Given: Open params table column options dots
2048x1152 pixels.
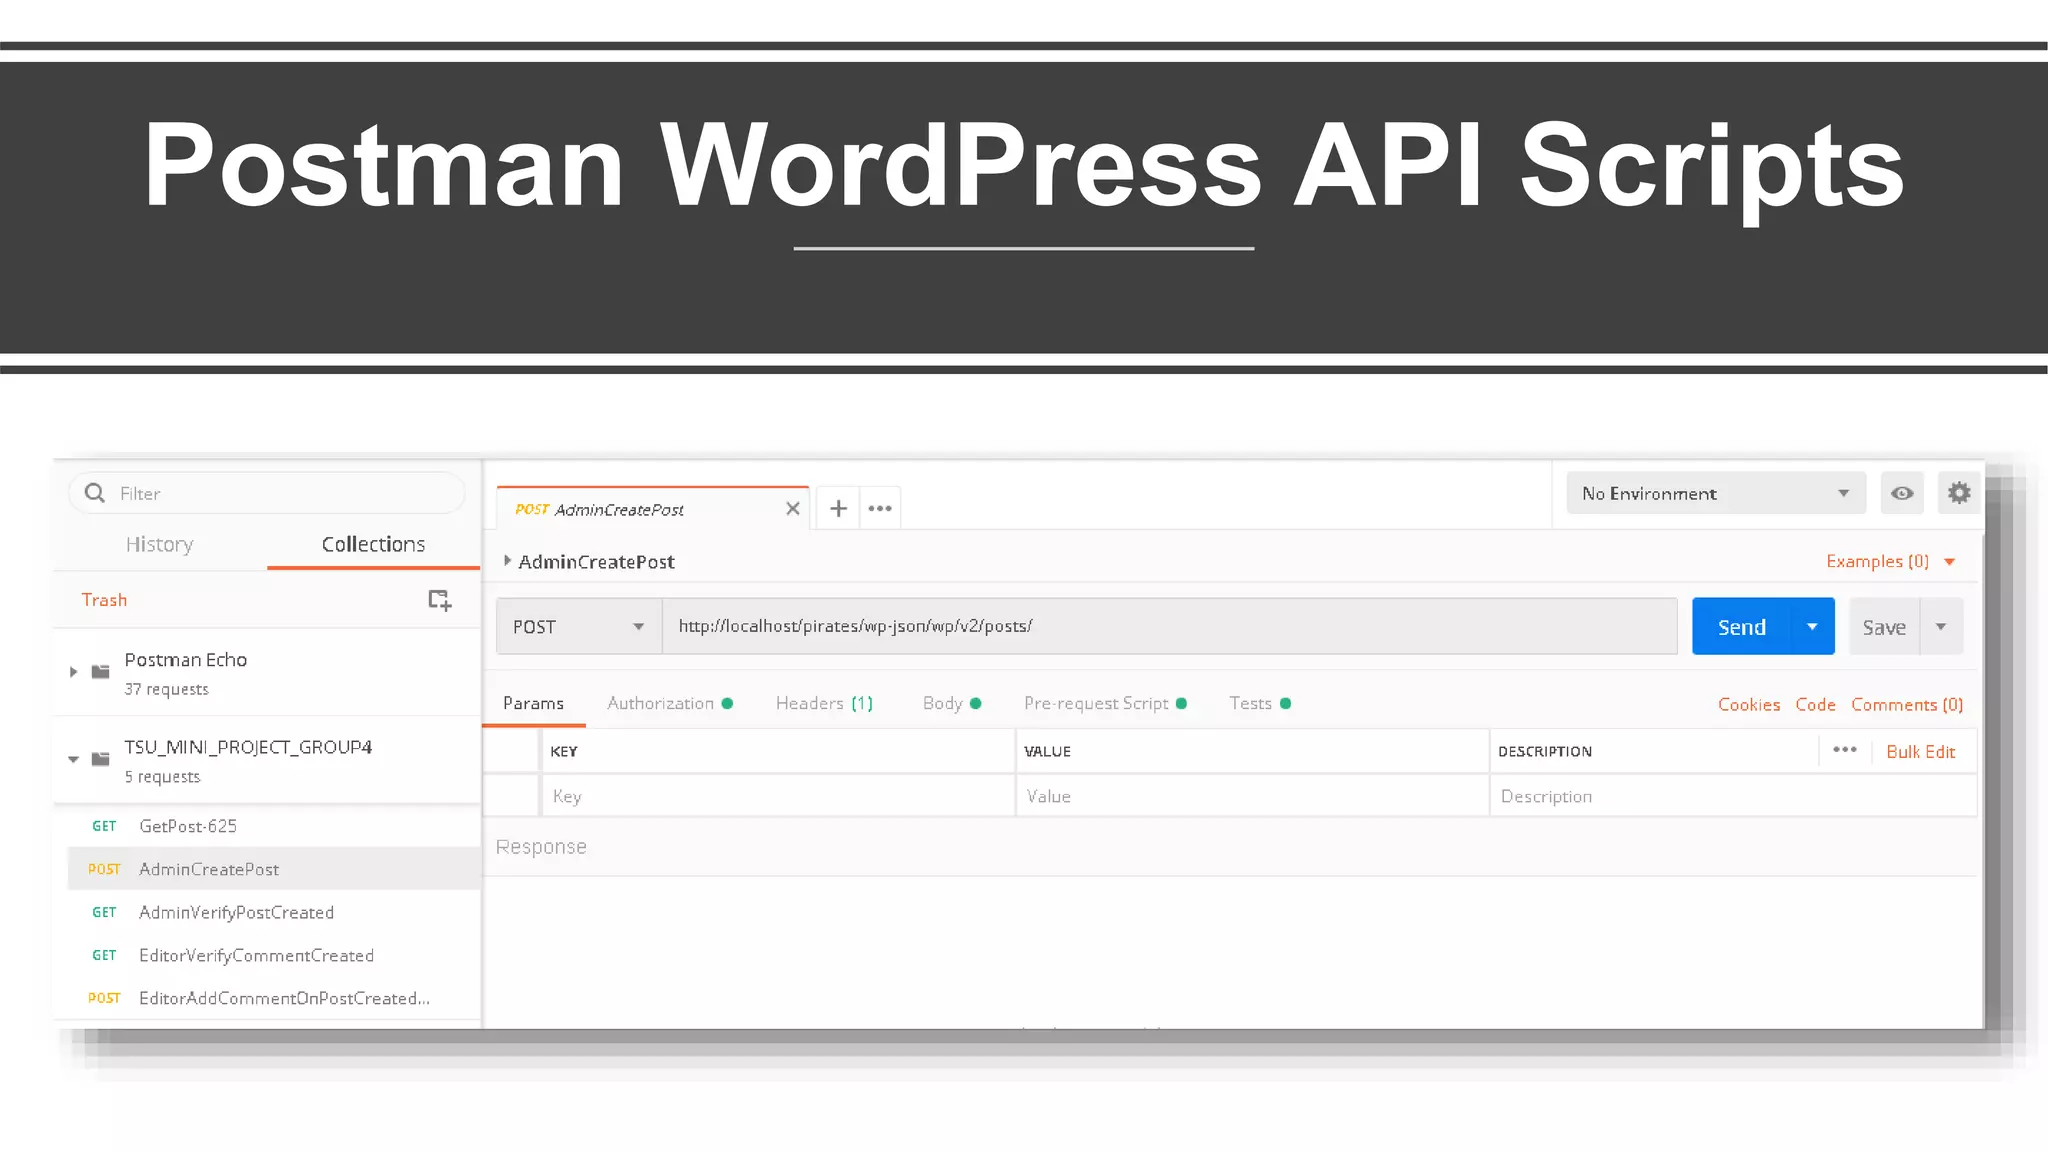Looking at the screenshot, I should point(1845,750).
